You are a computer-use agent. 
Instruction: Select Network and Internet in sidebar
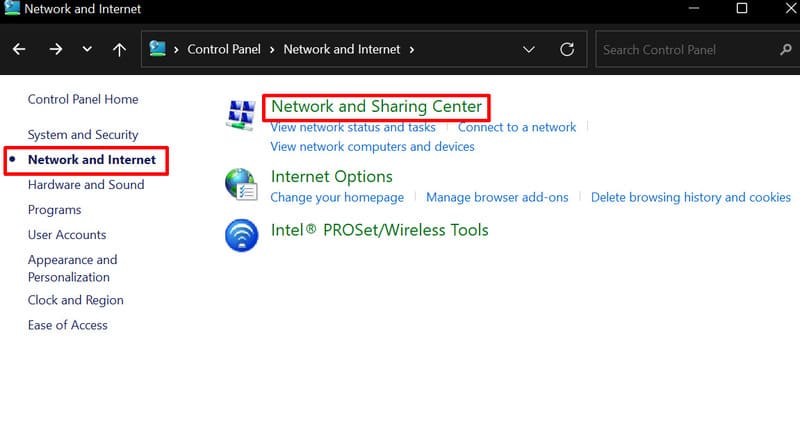(92, 160)
